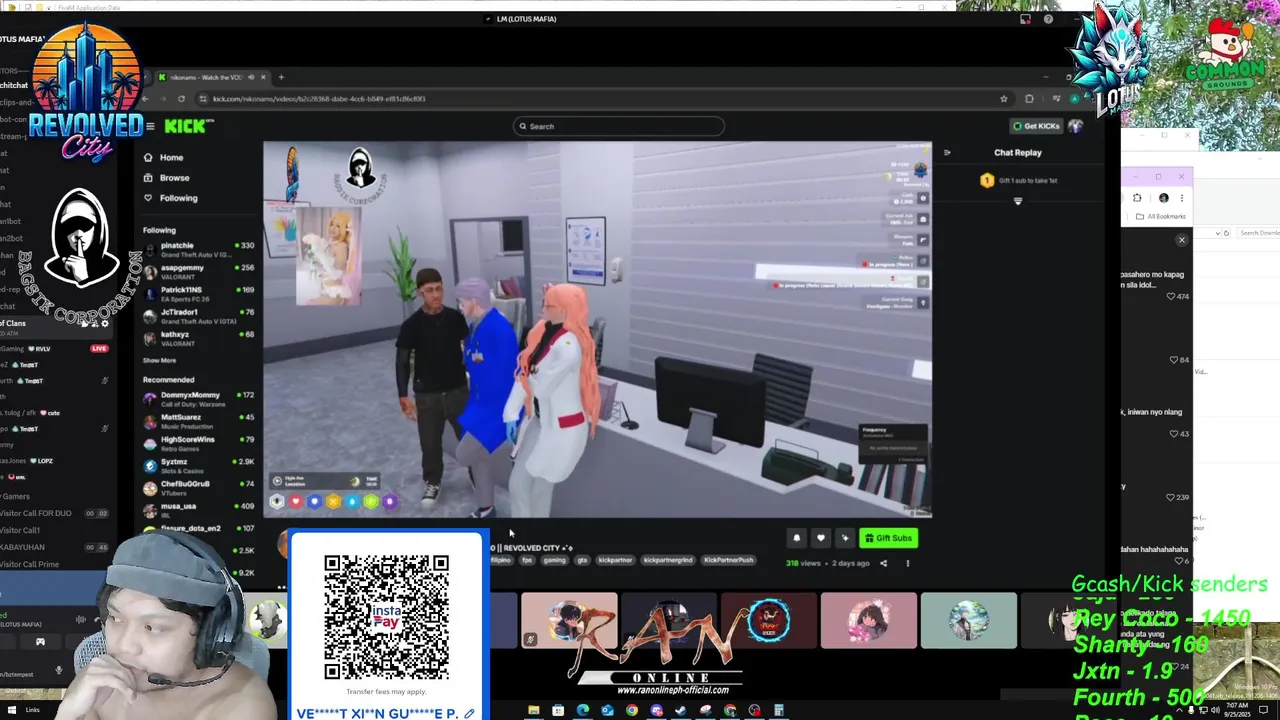
Task: Like the comment with 84 hearts
Action: coord(1174,360)
